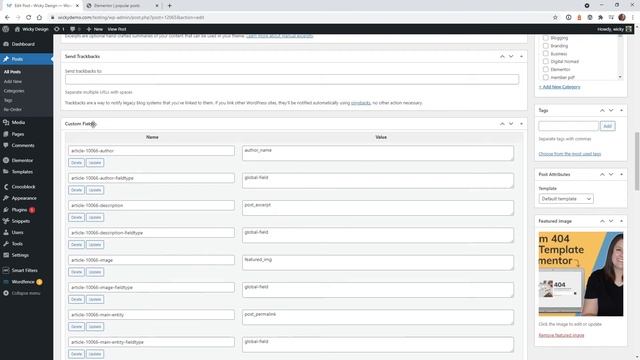The height and width of the screenshot is (360, 640).
Task: Click the Remove featured image link
Action: [561, 335]
